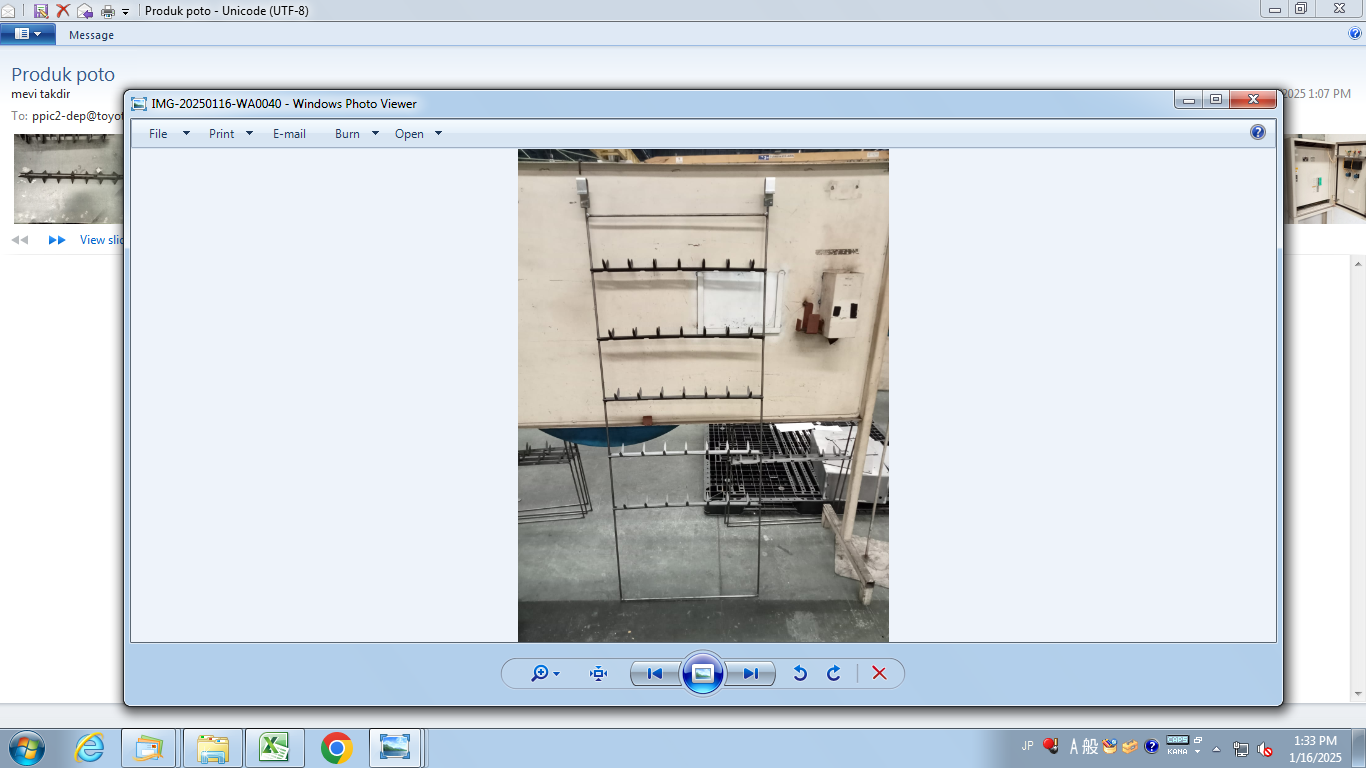1366x768 pixels.
Task: Open the first attachment thumbnail in the email
Action: (69, 179)
